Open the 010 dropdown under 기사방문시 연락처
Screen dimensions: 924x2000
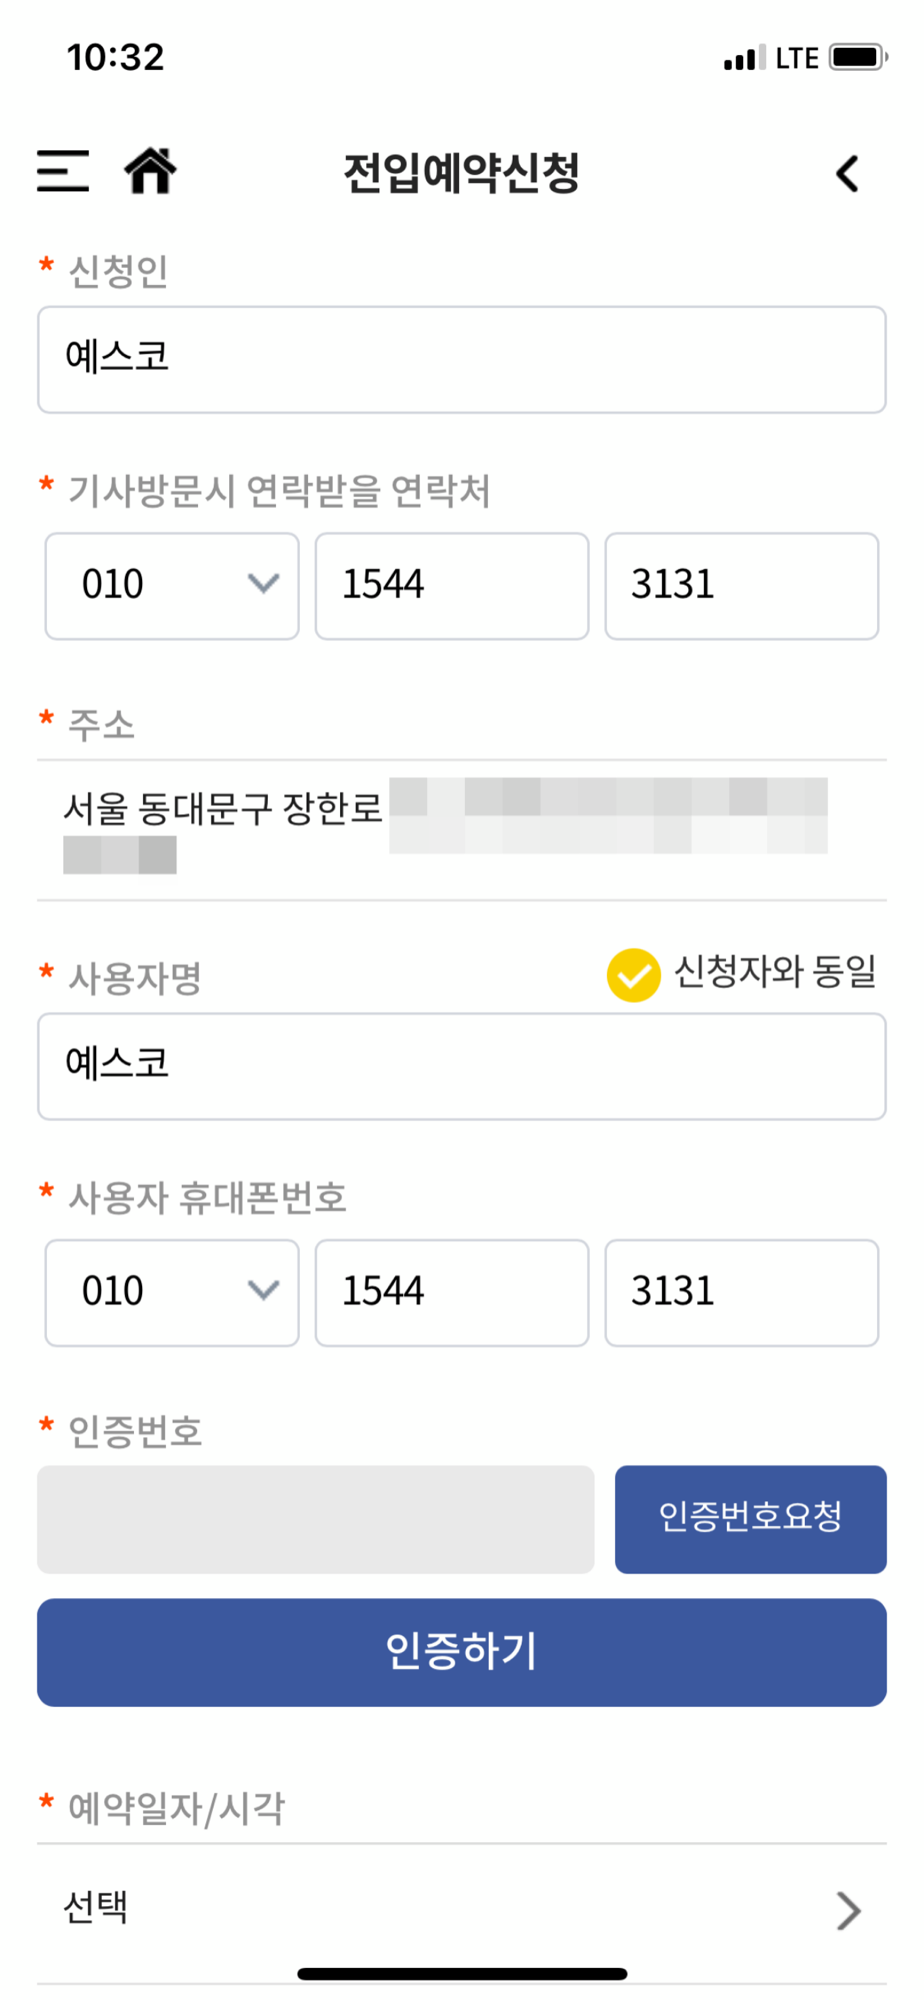[172, 586]
